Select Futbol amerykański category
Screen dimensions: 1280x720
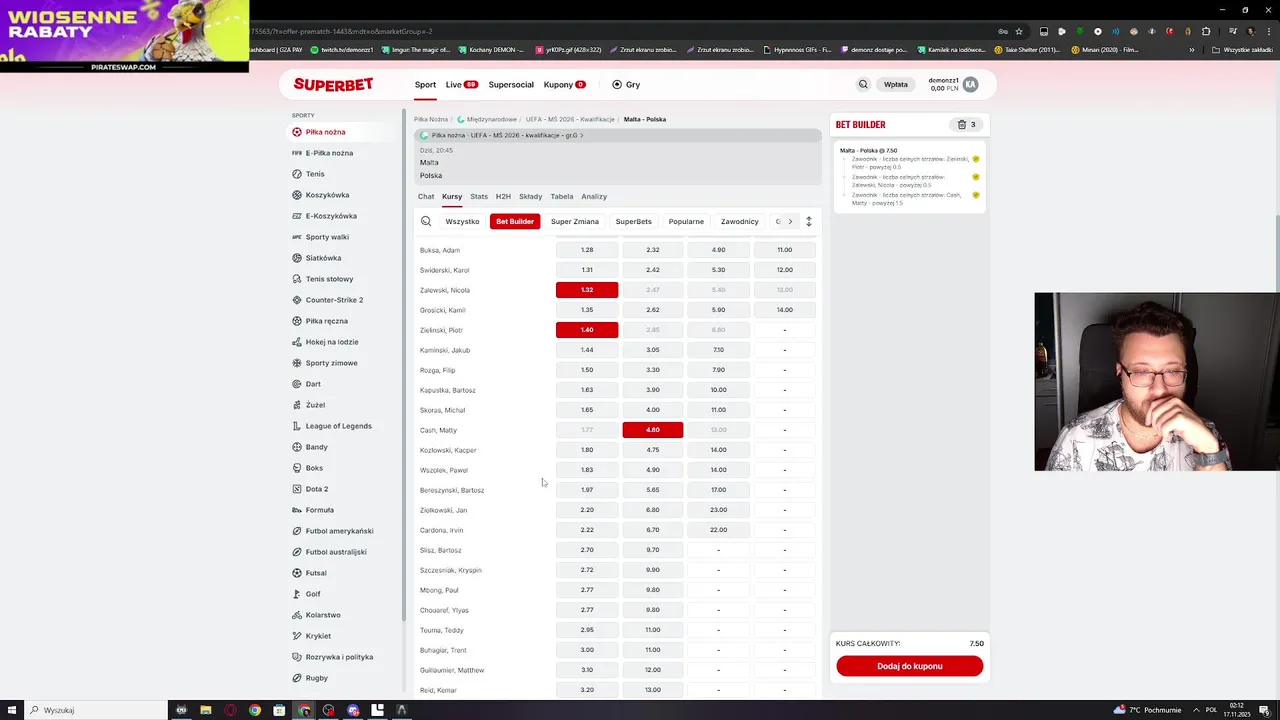tap(332, 531)
